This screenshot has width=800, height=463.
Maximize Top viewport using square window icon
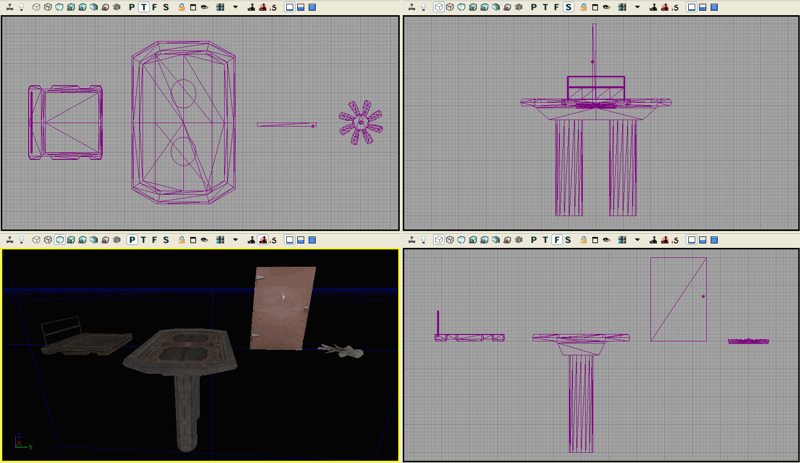[x=193, y=7]
